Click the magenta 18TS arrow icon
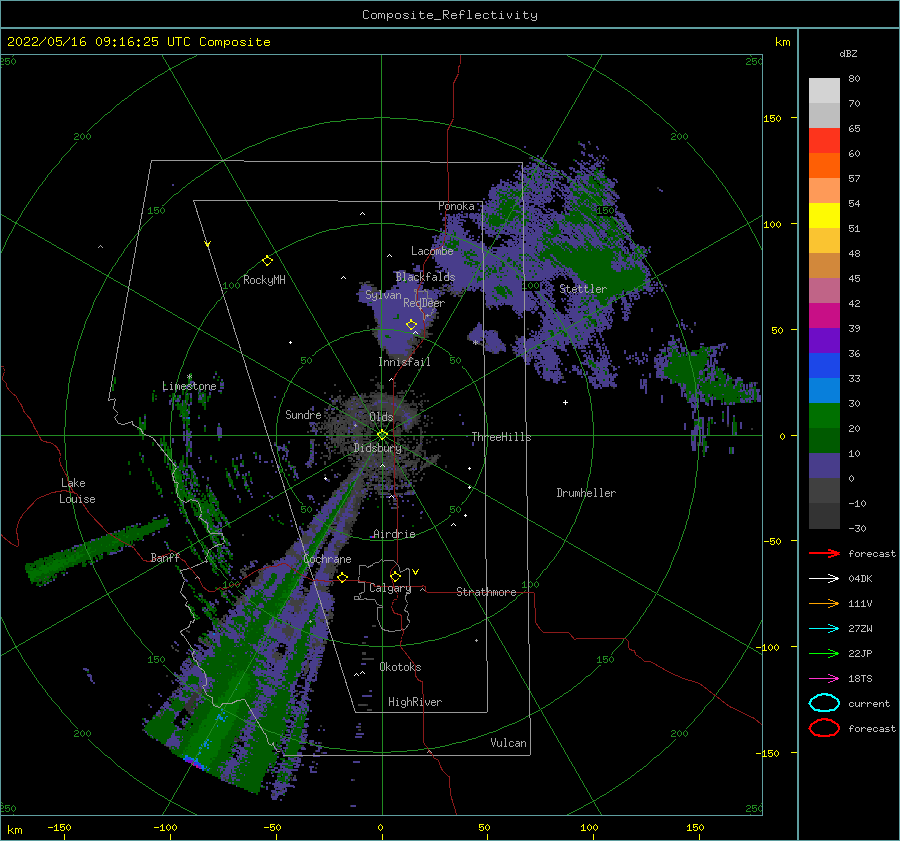 824,679
